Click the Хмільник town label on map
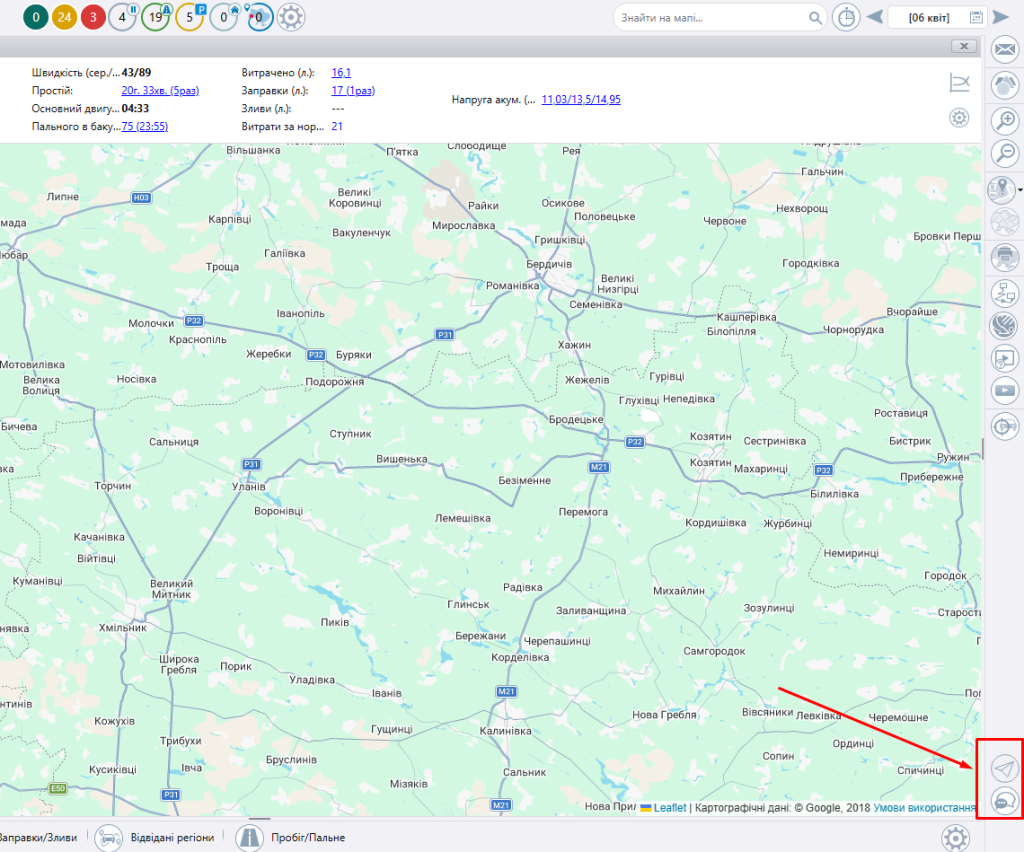Viewport: 1024px width, 852px height. coord(123,627)
